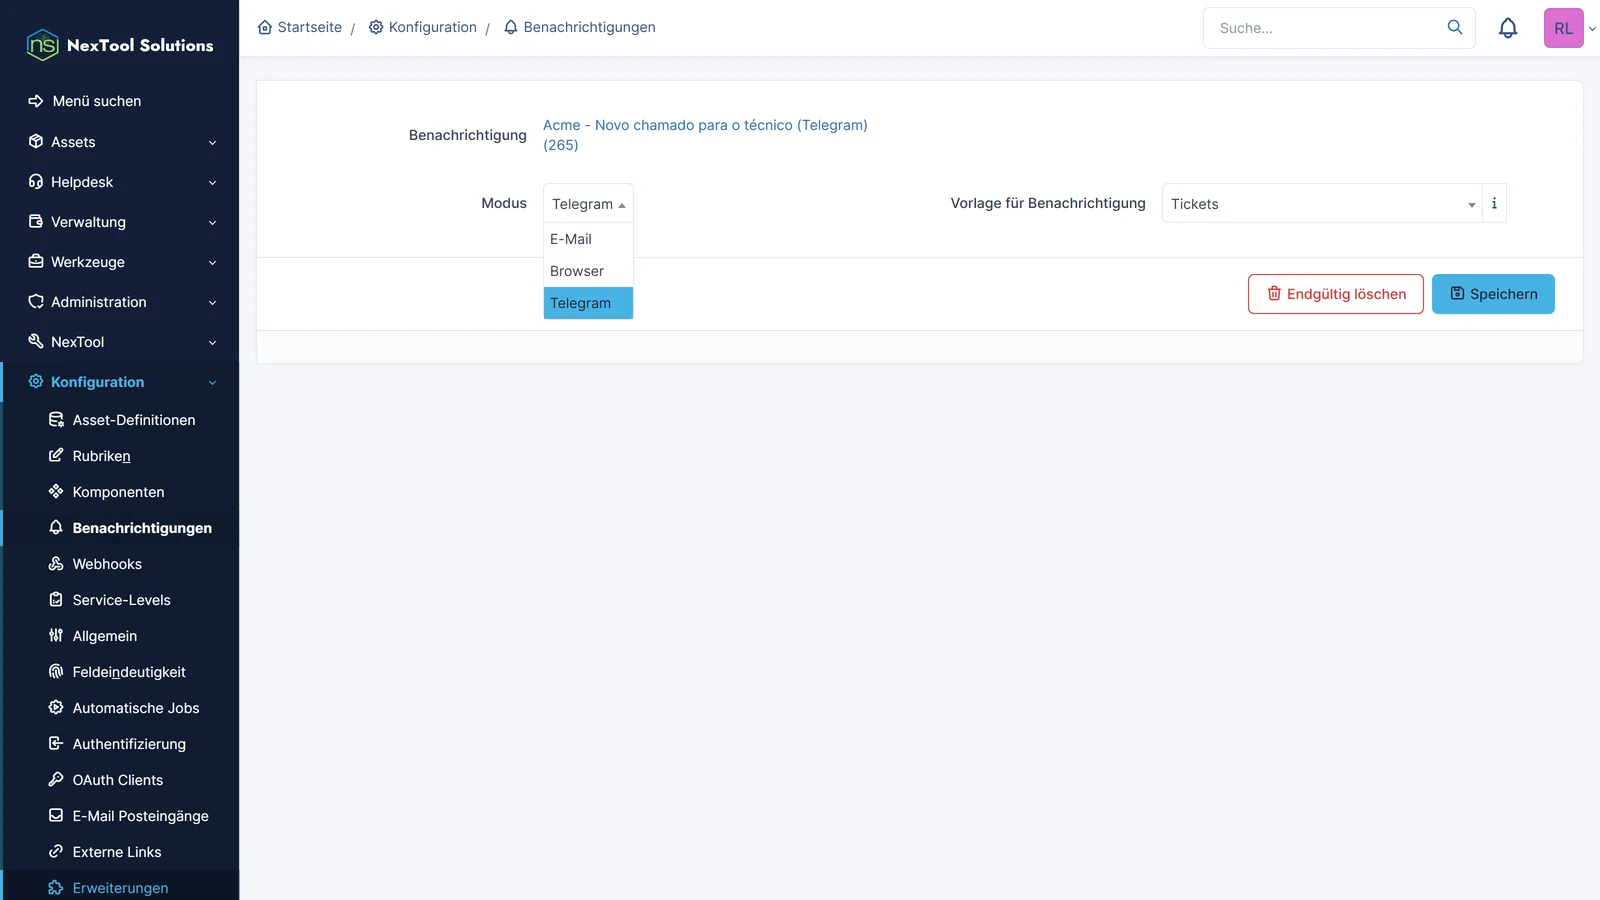This screenshot has width=1600, height=900.
Task: Expand the Werkzeuge sidebar menu
Action: pyautogui.click(x=120, y=262)
